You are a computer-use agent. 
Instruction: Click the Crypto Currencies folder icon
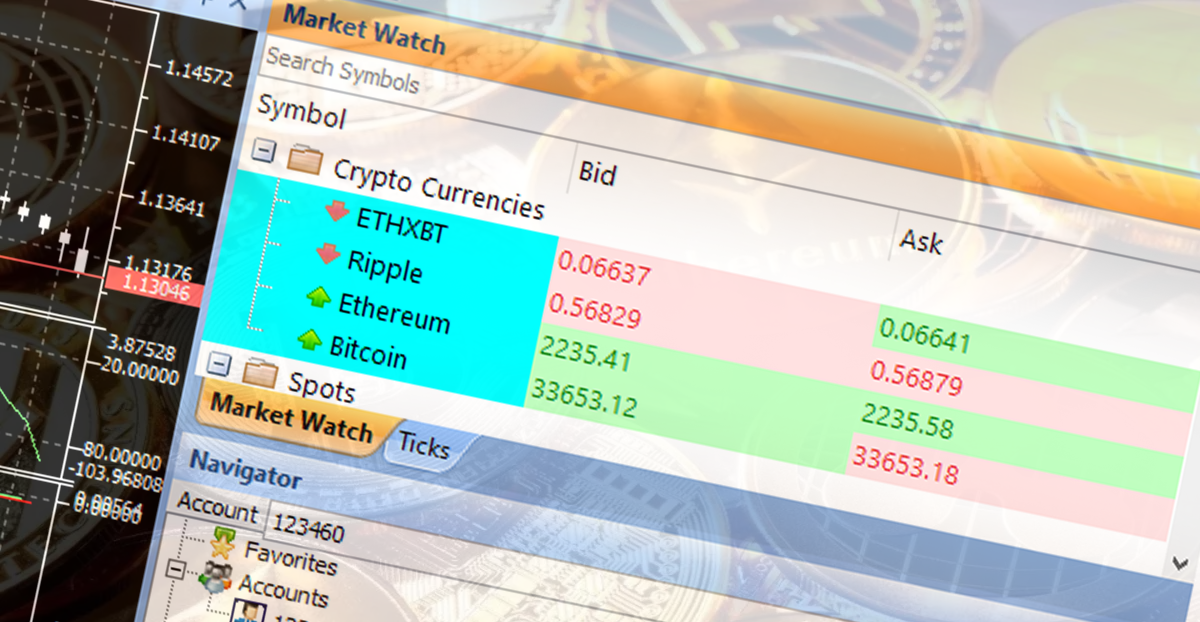(307, 158)
